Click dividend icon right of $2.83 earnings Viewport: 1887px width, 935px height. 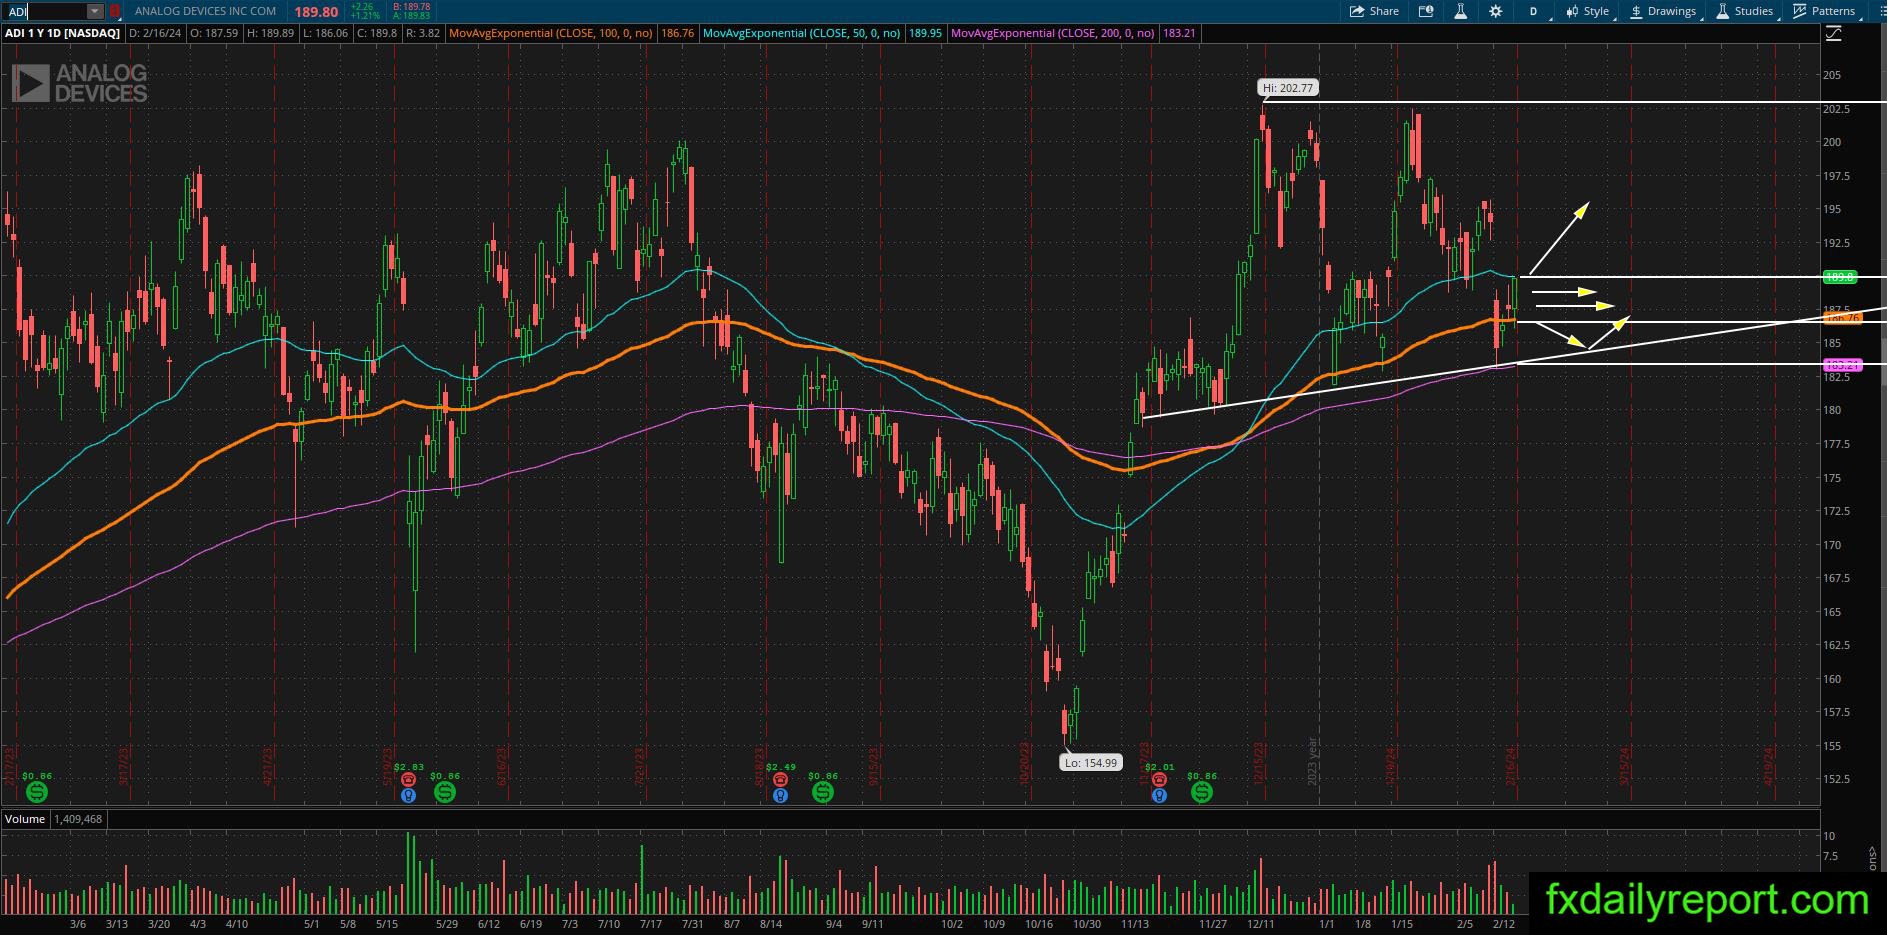(445, 792)
